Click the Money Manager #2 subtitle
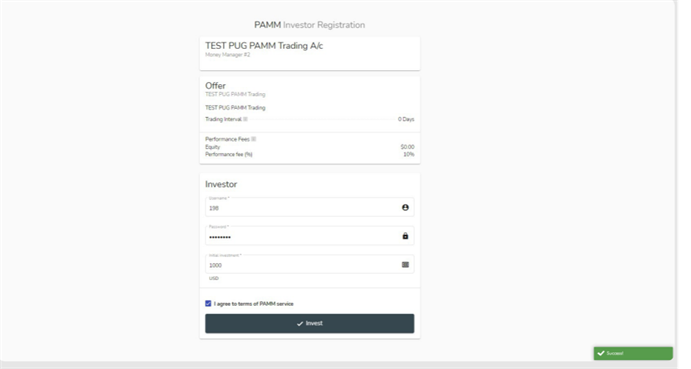The image size is (691, 369). click(x=227, y=55)
